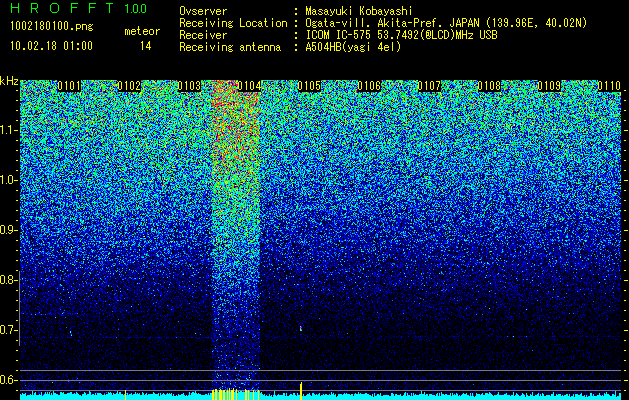This screenshot has width=629, height=400.
Task: Click the A504HB(yagi 4el) antenna text
Action: click(353, 47)
